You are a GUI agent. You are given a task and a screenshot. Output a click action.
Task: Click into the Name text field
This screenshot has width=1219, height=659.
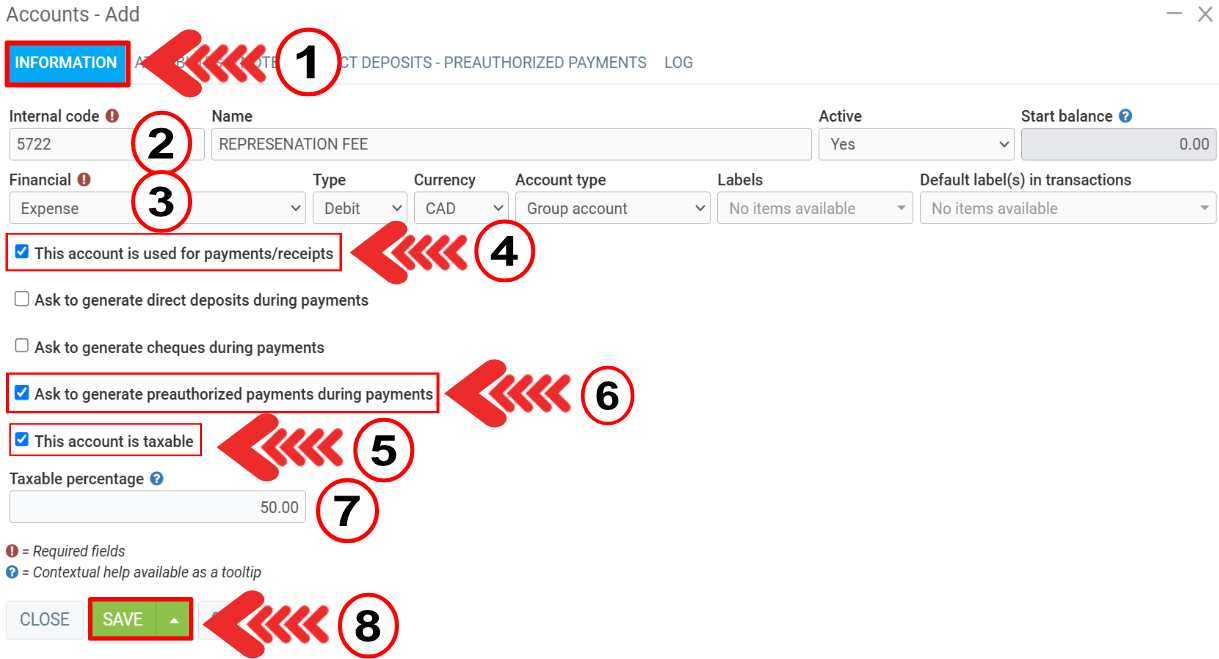(x=510, y=144)
